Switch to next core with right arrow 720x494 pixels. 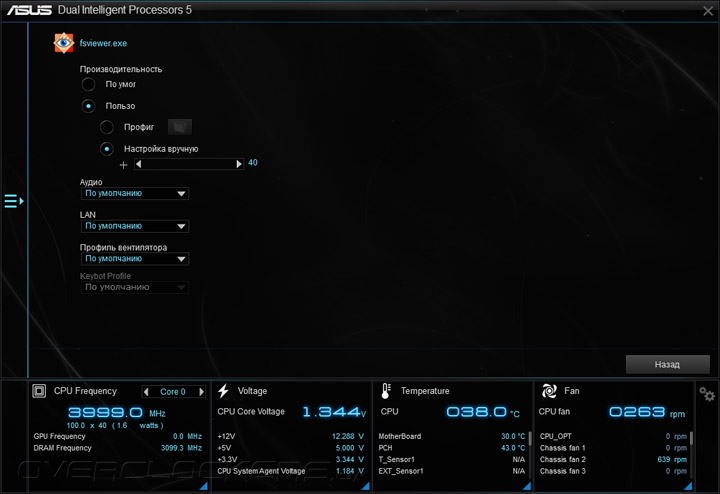click(201, 392)
